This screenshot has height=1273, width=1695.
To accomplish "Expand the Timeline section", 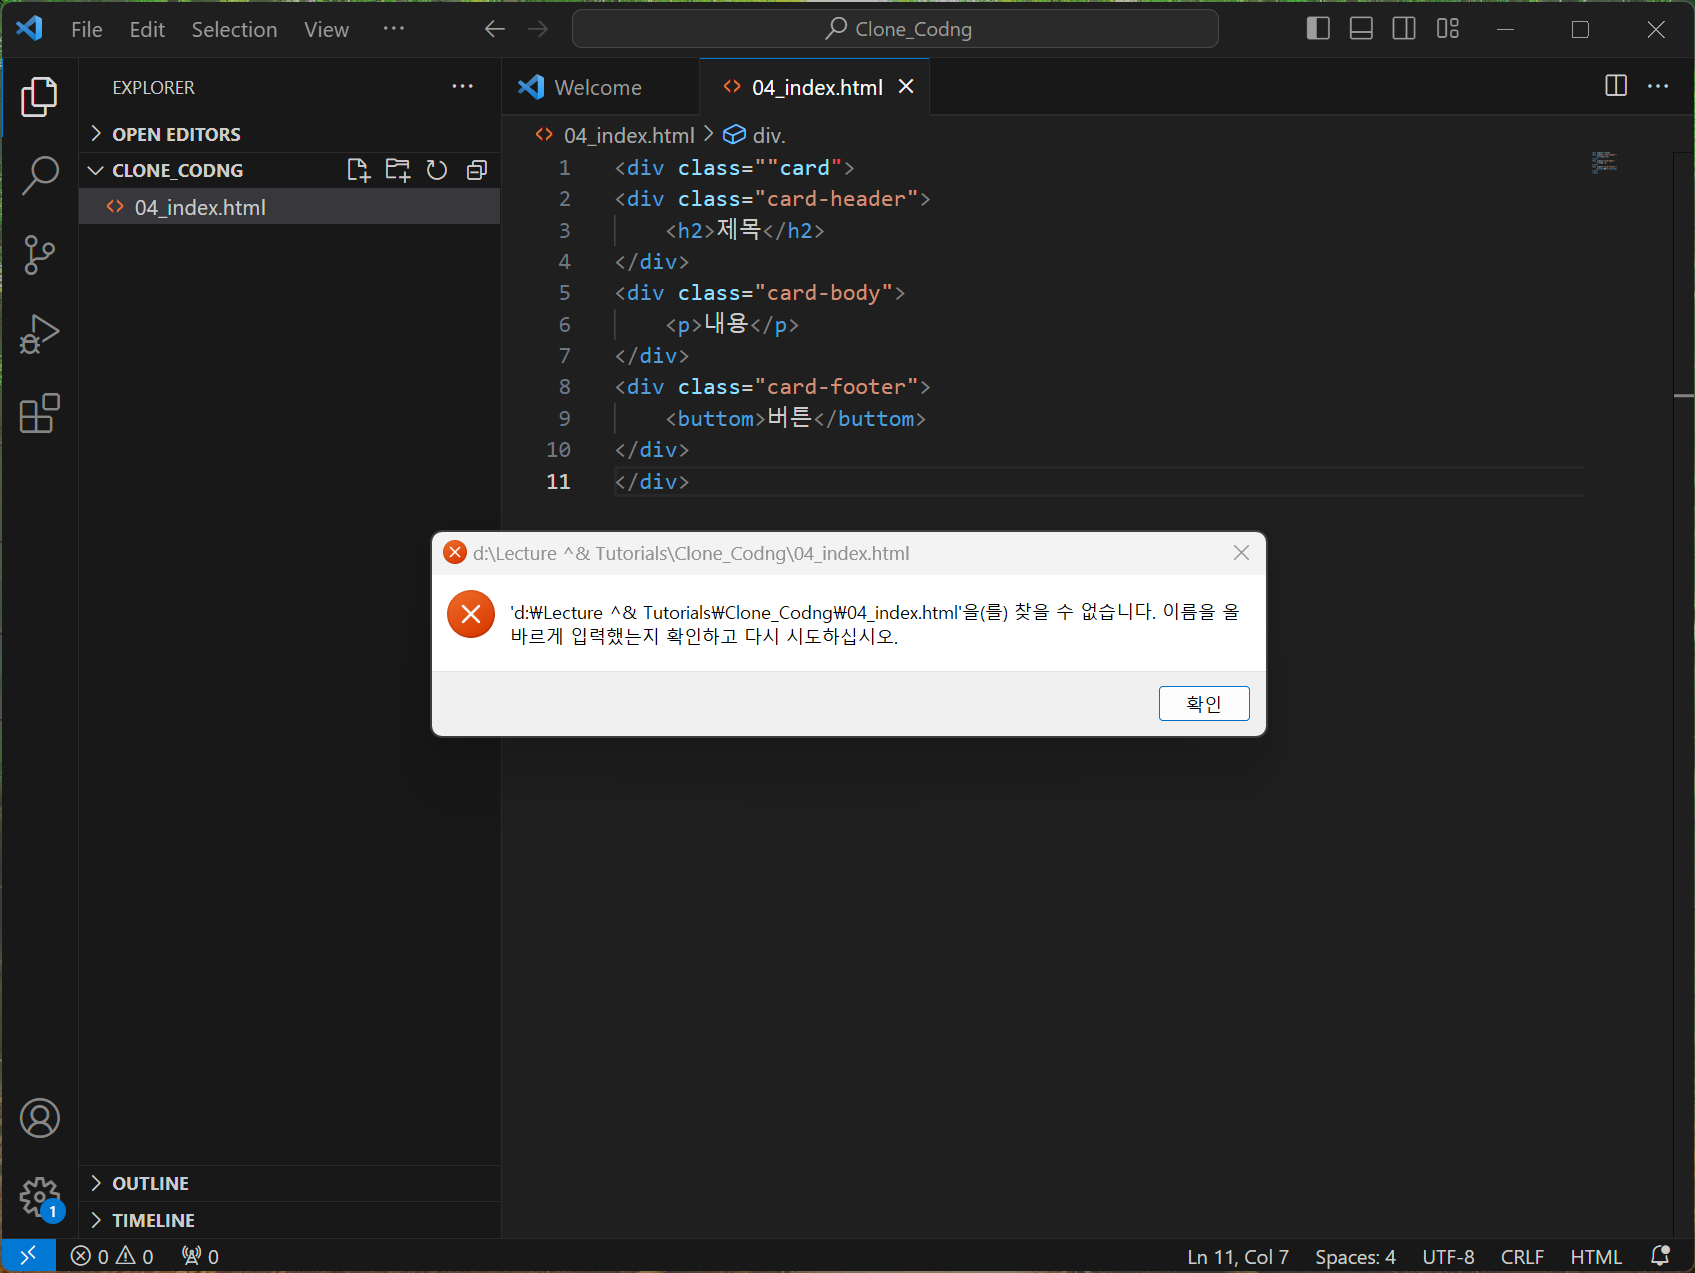I will (290, 1220).
